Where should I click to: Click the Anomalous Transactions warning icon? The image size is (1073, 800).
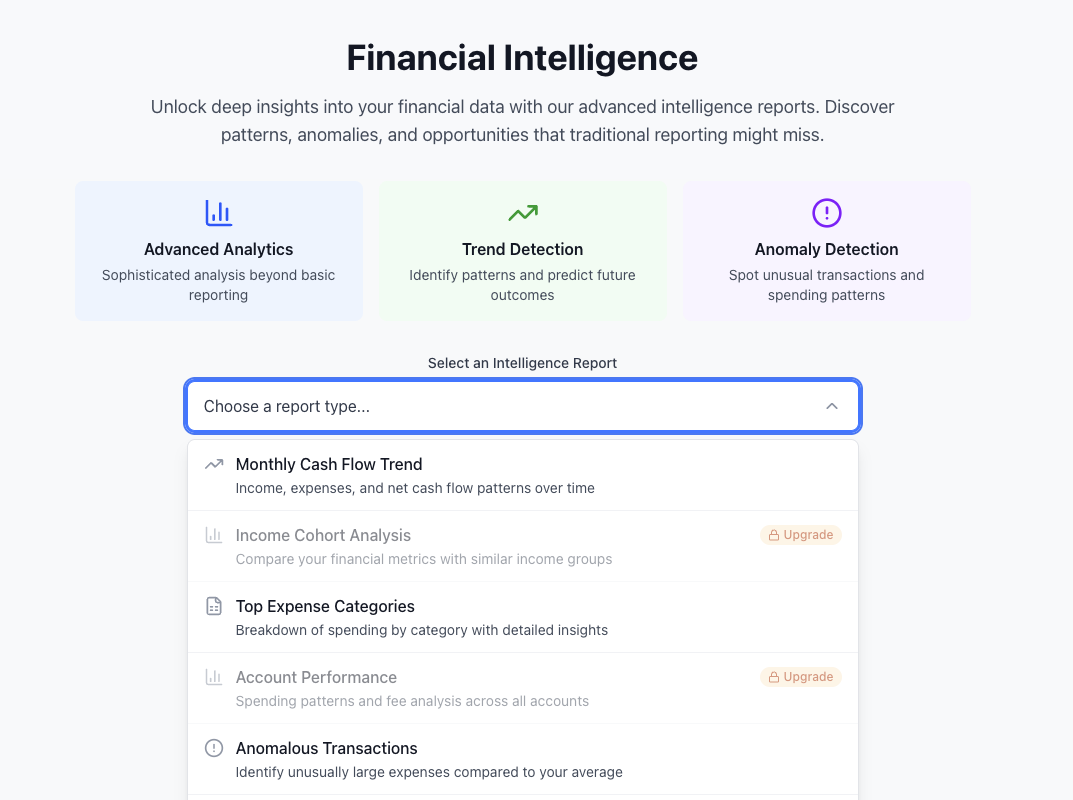click(213, 748)
